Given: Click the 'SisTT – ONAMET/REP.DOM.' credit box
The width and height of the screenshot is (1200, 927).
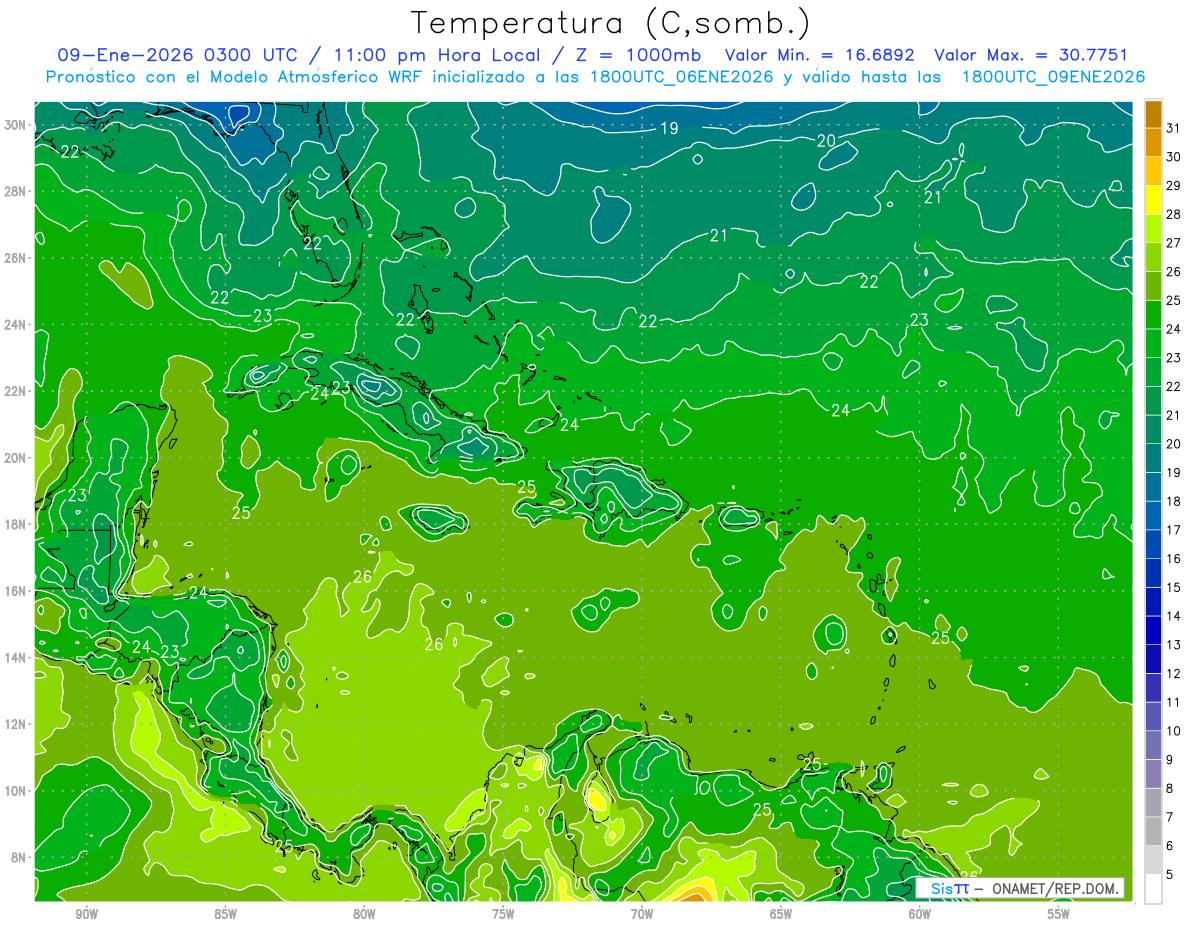Looking at the screenshot, I should click(x=1020, y=888).
